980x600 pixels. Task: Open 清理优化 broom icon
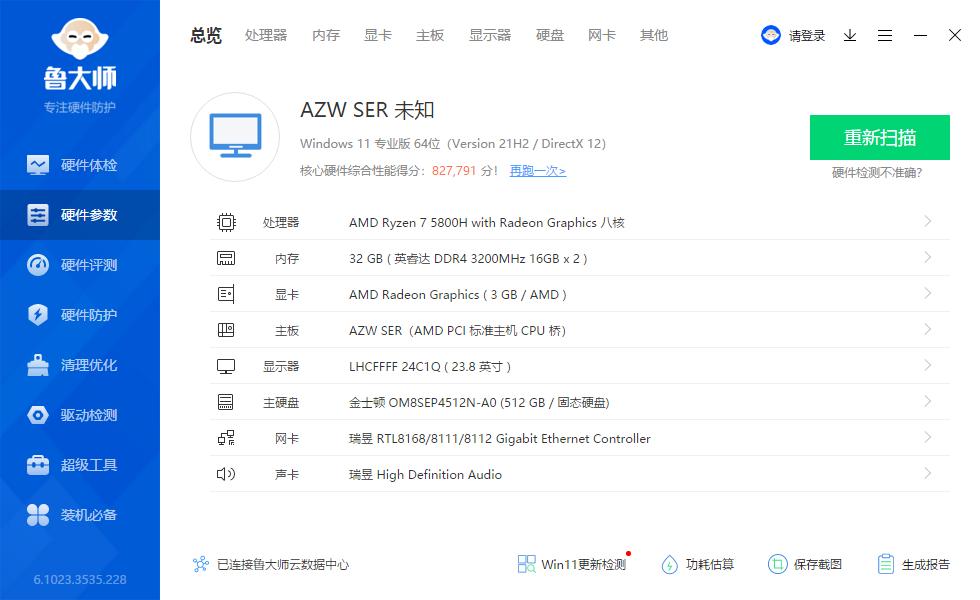point(38,365)
